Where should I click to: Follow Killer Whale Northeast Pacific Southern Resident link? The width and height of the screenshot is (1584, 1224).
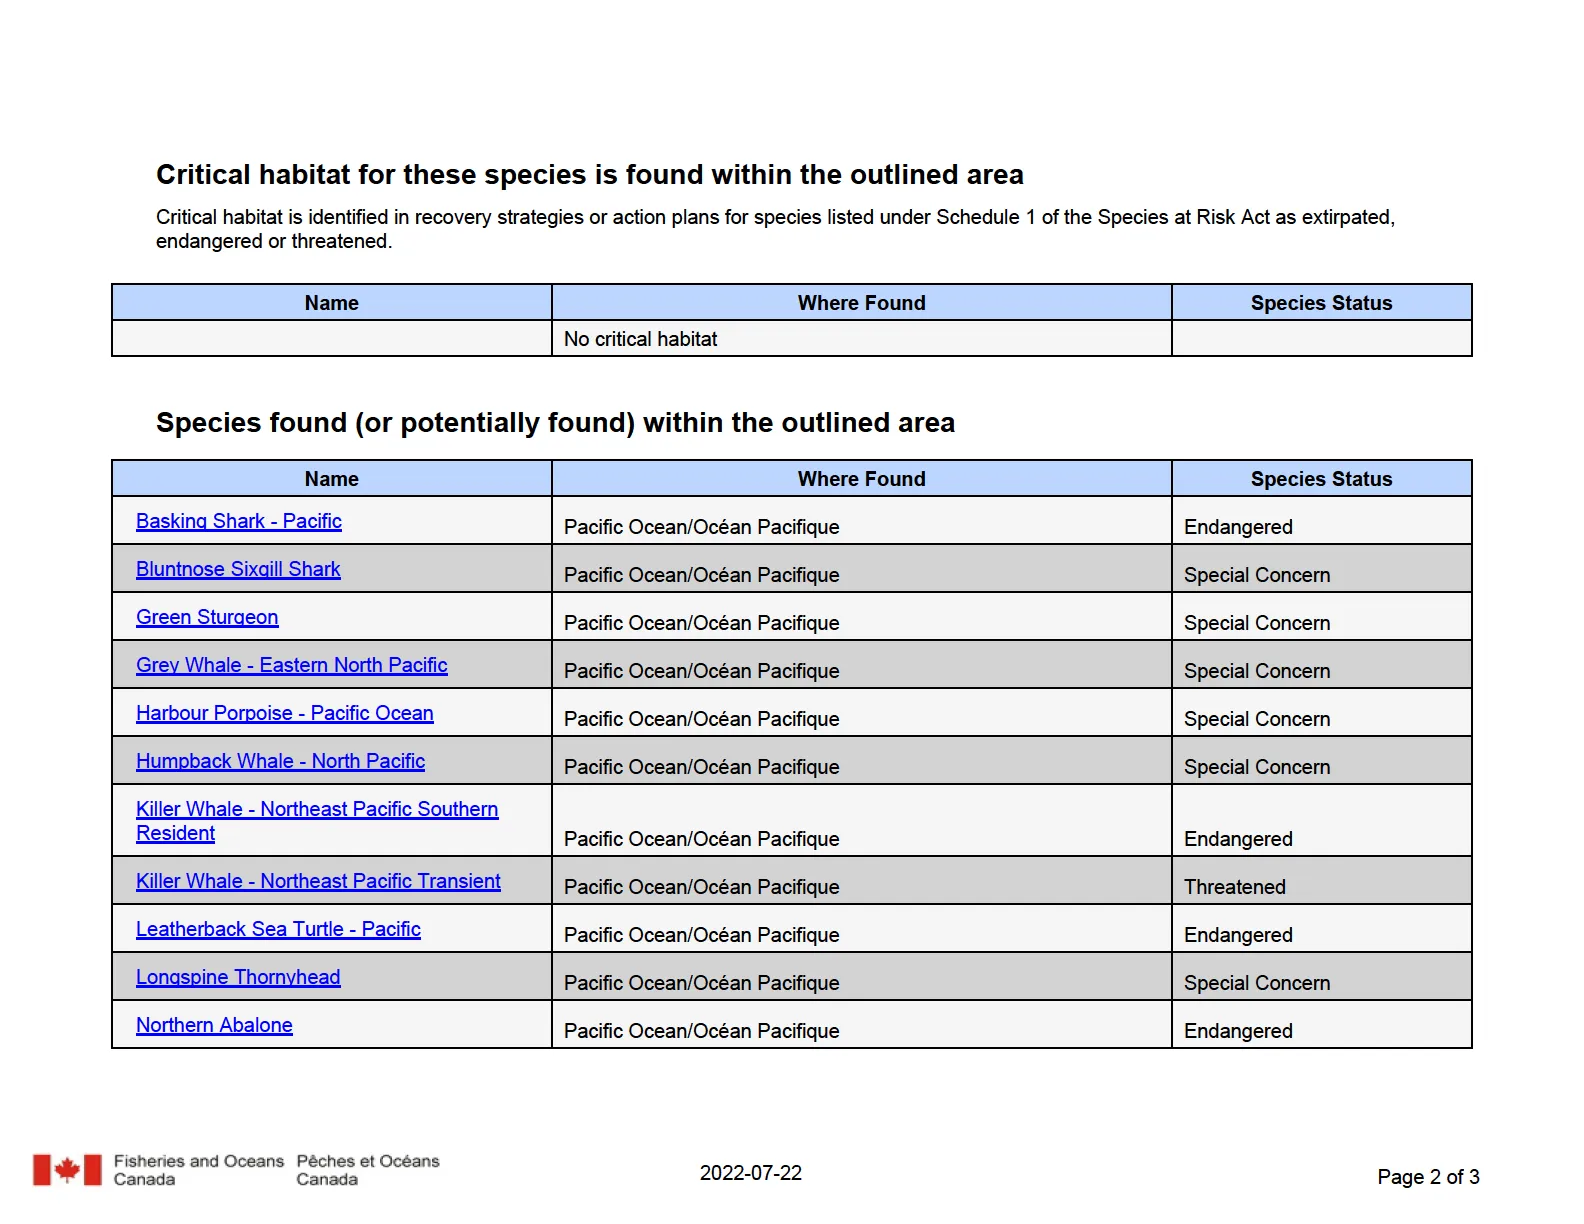tap(317, 821)
